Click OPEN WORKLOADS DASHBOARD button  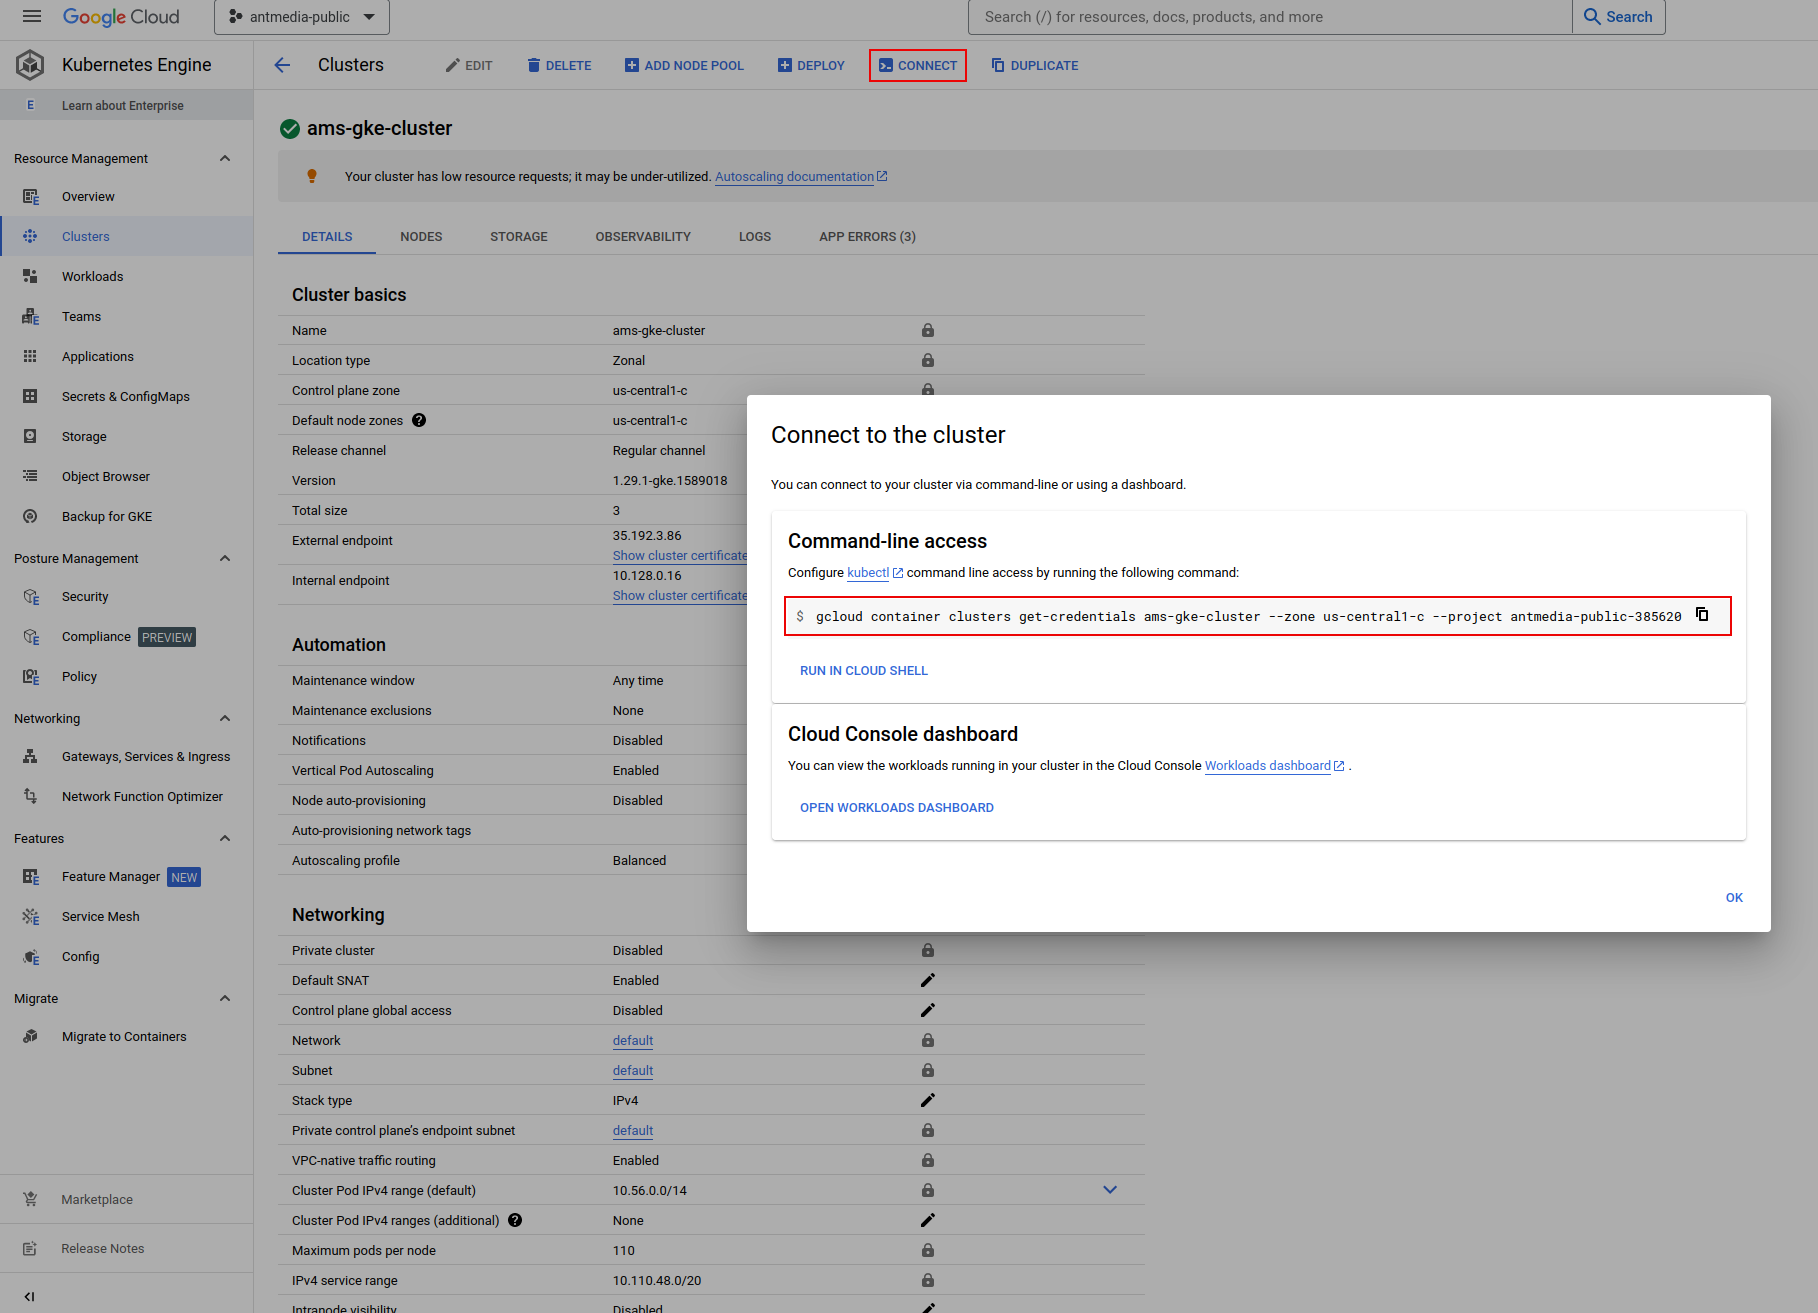pyautogui.click(x=897, y=808)
